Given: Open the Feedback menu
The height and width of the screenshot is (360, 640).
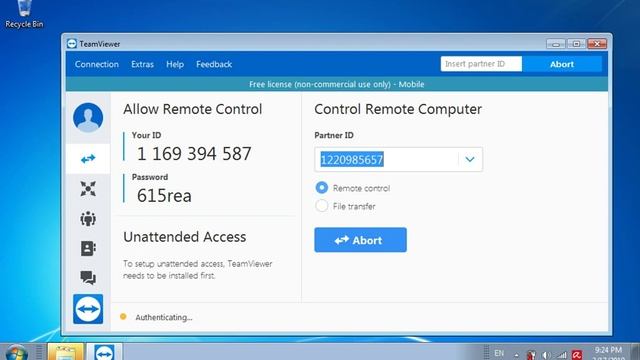Looking at the screenshot, I should point(214,64).
